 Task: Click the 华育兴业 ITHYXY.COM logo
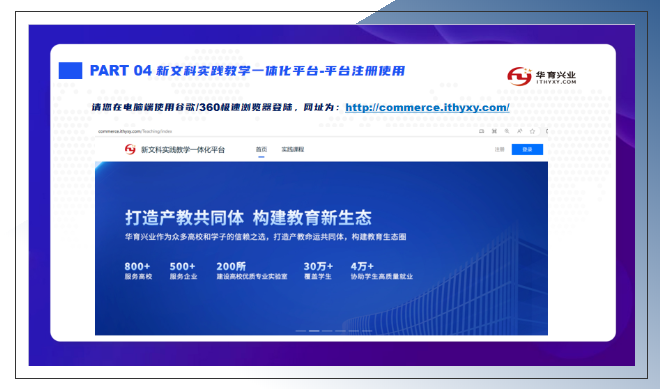541,76
